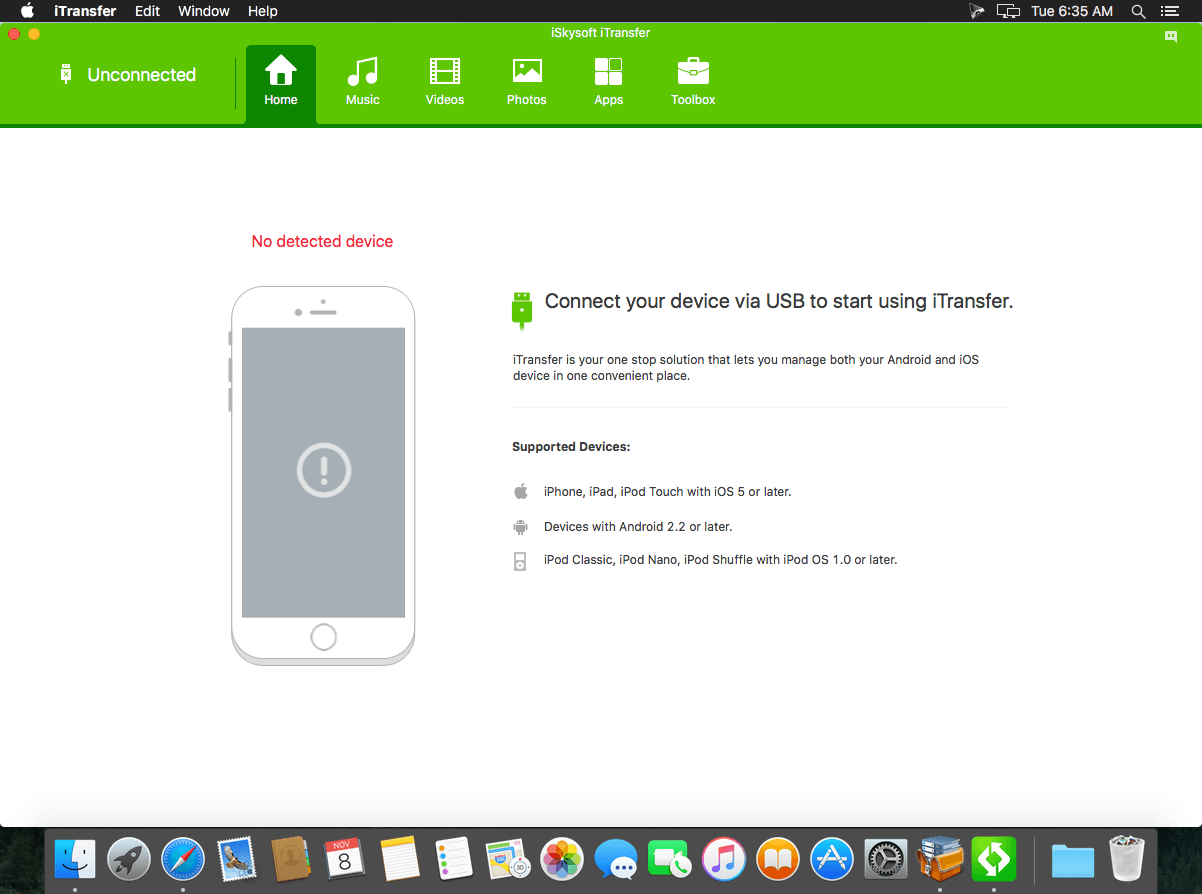This screenshot has height=894, width=1202.
Task: Open Launchpad from the Dock
Action: click(129, 858)
